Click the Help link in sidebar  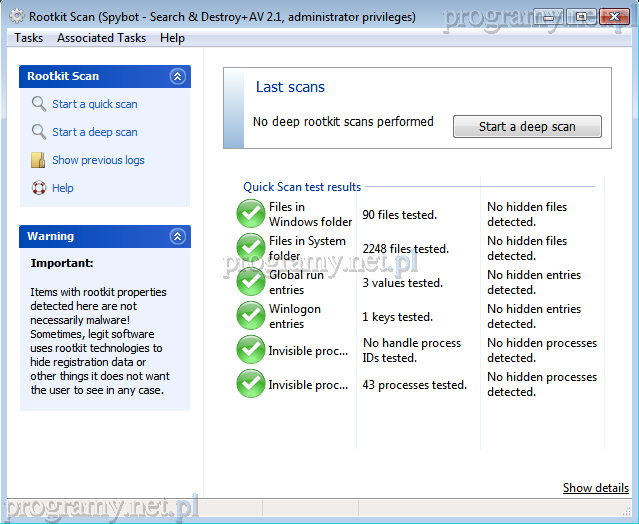(63, 188)
